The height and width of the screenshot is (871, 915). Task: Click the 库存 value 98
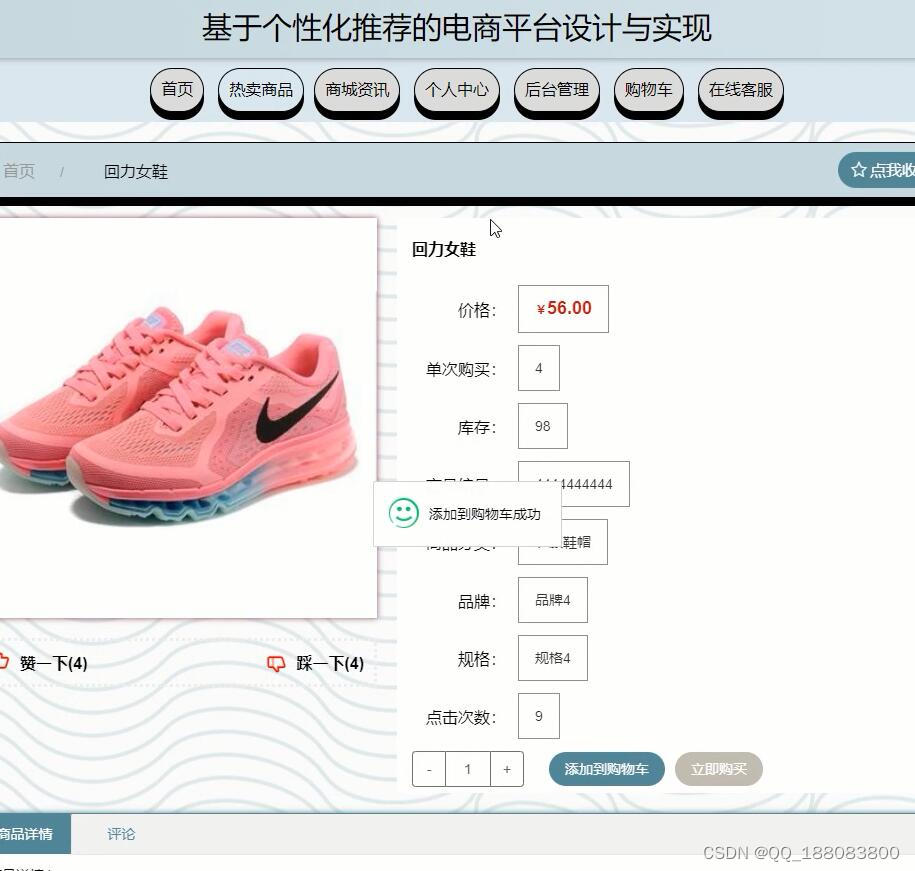(543, 426)
